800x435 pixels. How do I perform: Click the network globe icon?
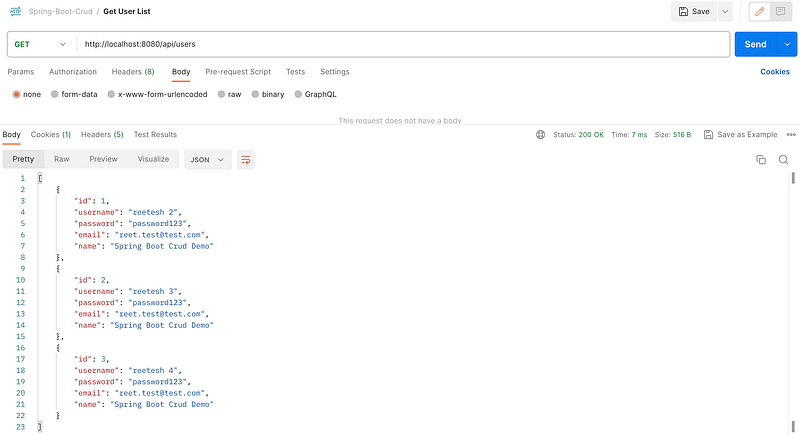pyautogui.click(x=540, y=135)
